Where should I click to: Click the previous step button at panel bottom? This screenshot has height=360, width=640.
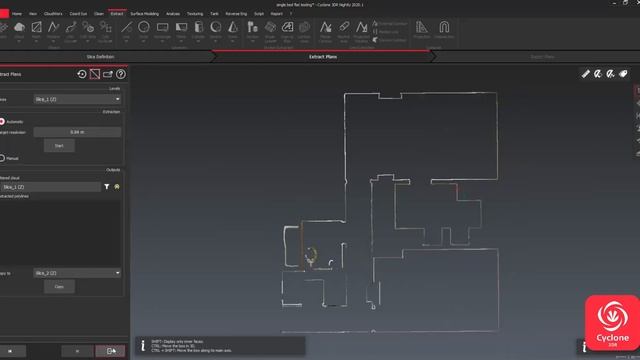pyautogui.click(x=10, y=351)
